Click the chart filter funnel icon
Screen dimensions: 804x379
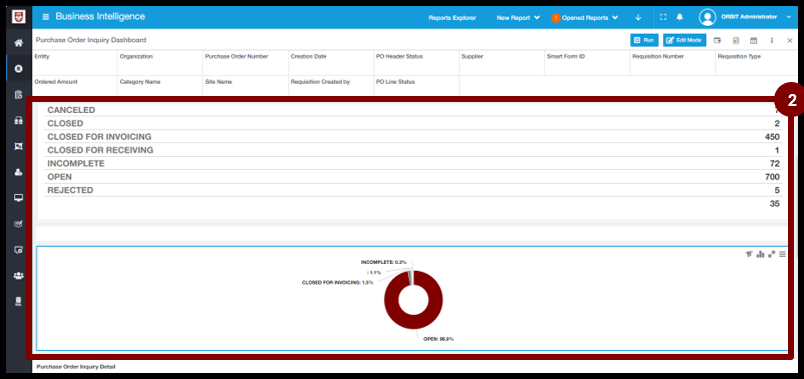(x=749, y=254)
